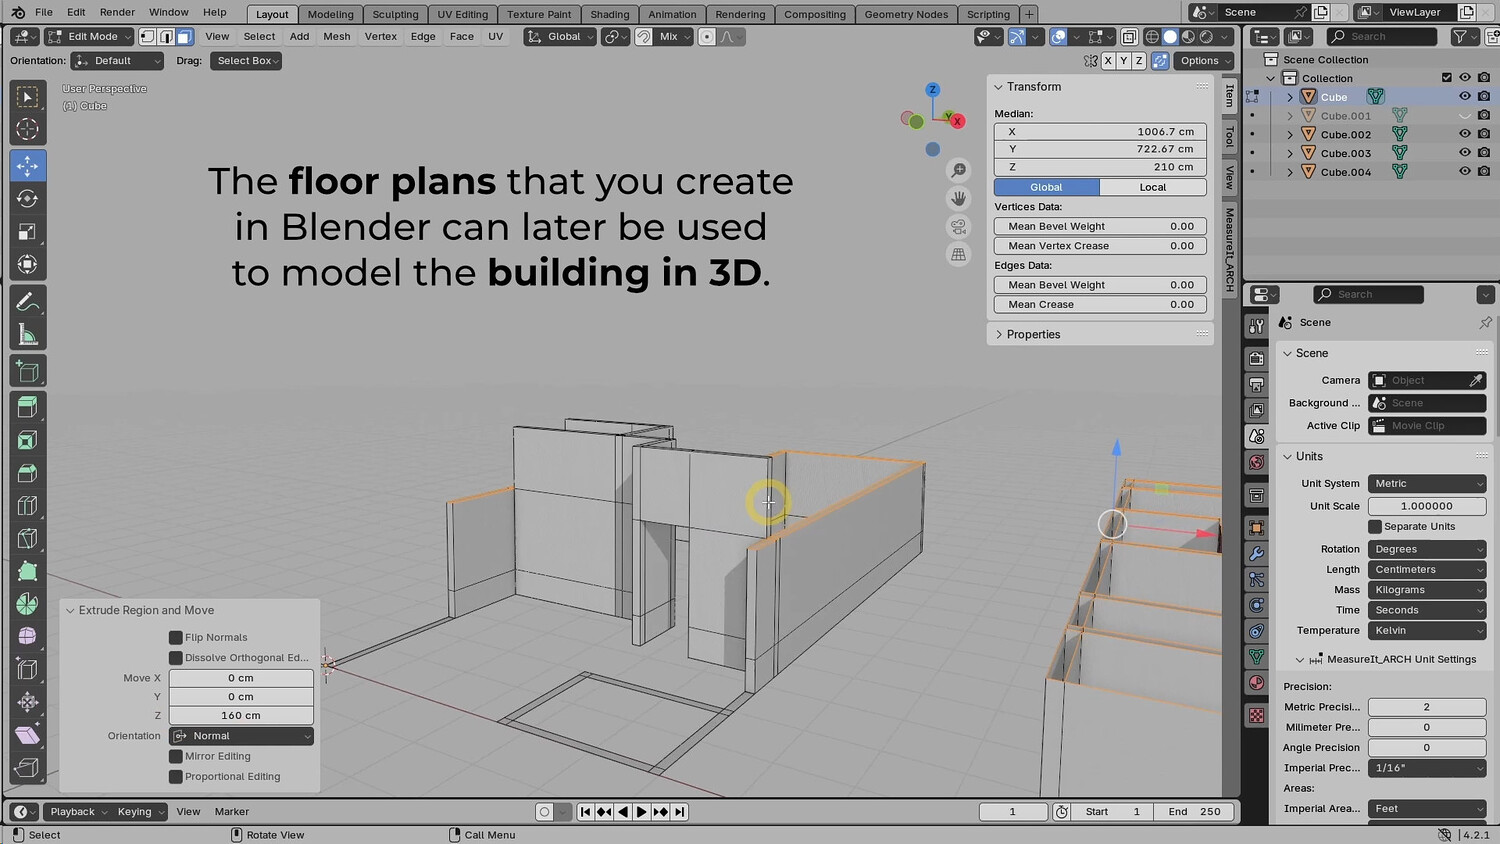Hide Cube.004 with its eye icon
1500x844 pixels.
[x=1465, y=172]
